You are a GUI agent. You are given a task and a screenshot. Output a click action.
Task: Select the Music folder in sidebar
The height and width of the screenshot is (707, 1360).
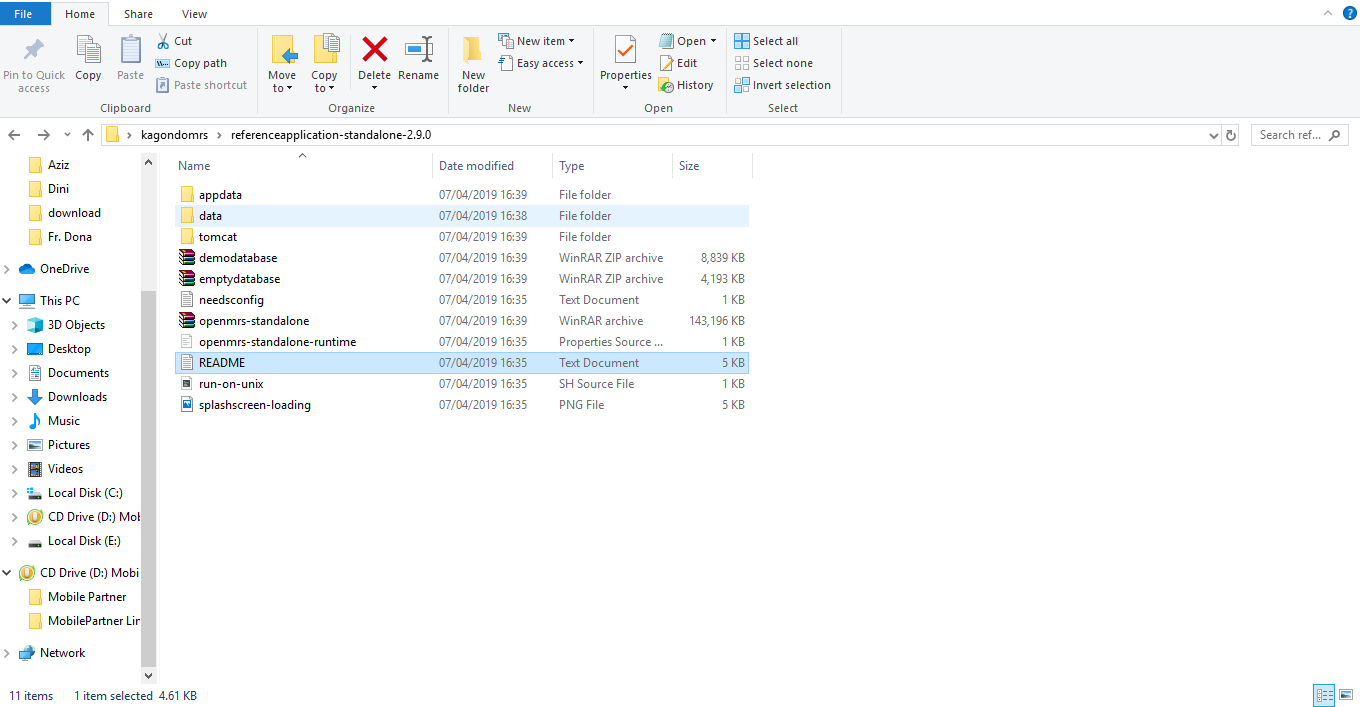click(64, 421)
